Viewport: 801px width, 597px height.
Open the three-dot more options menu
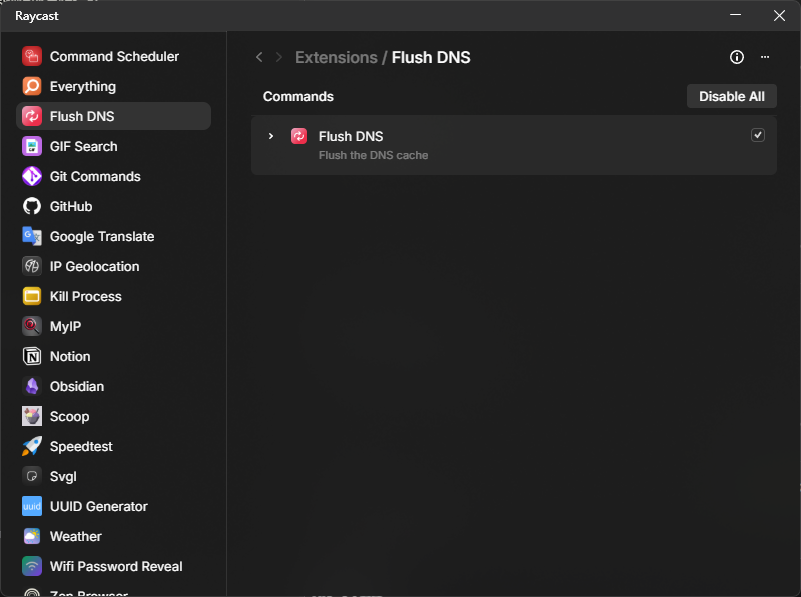(765, 58)
